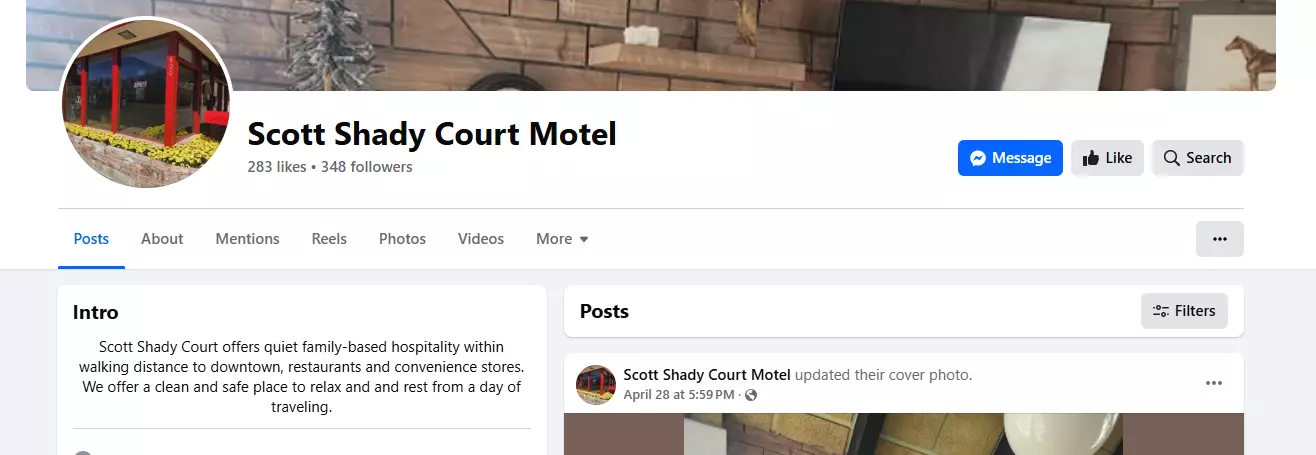Open the large round profile picture

(147, 103)
